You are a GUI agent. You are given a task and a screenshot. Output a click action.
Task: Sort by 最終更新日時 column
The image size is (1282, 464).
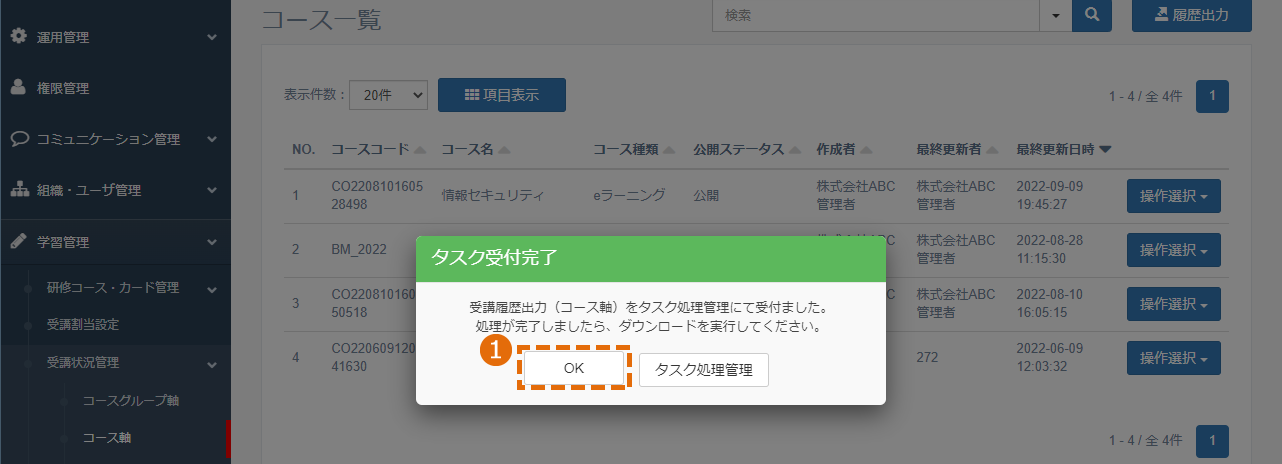[x=1063, y=149]
